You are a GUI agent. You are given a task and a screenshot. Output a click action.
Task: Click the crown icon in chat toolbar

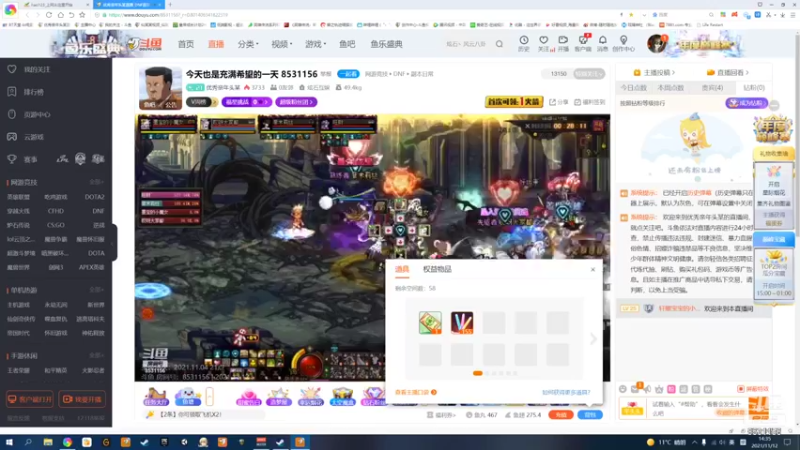[x=659, y=389]
